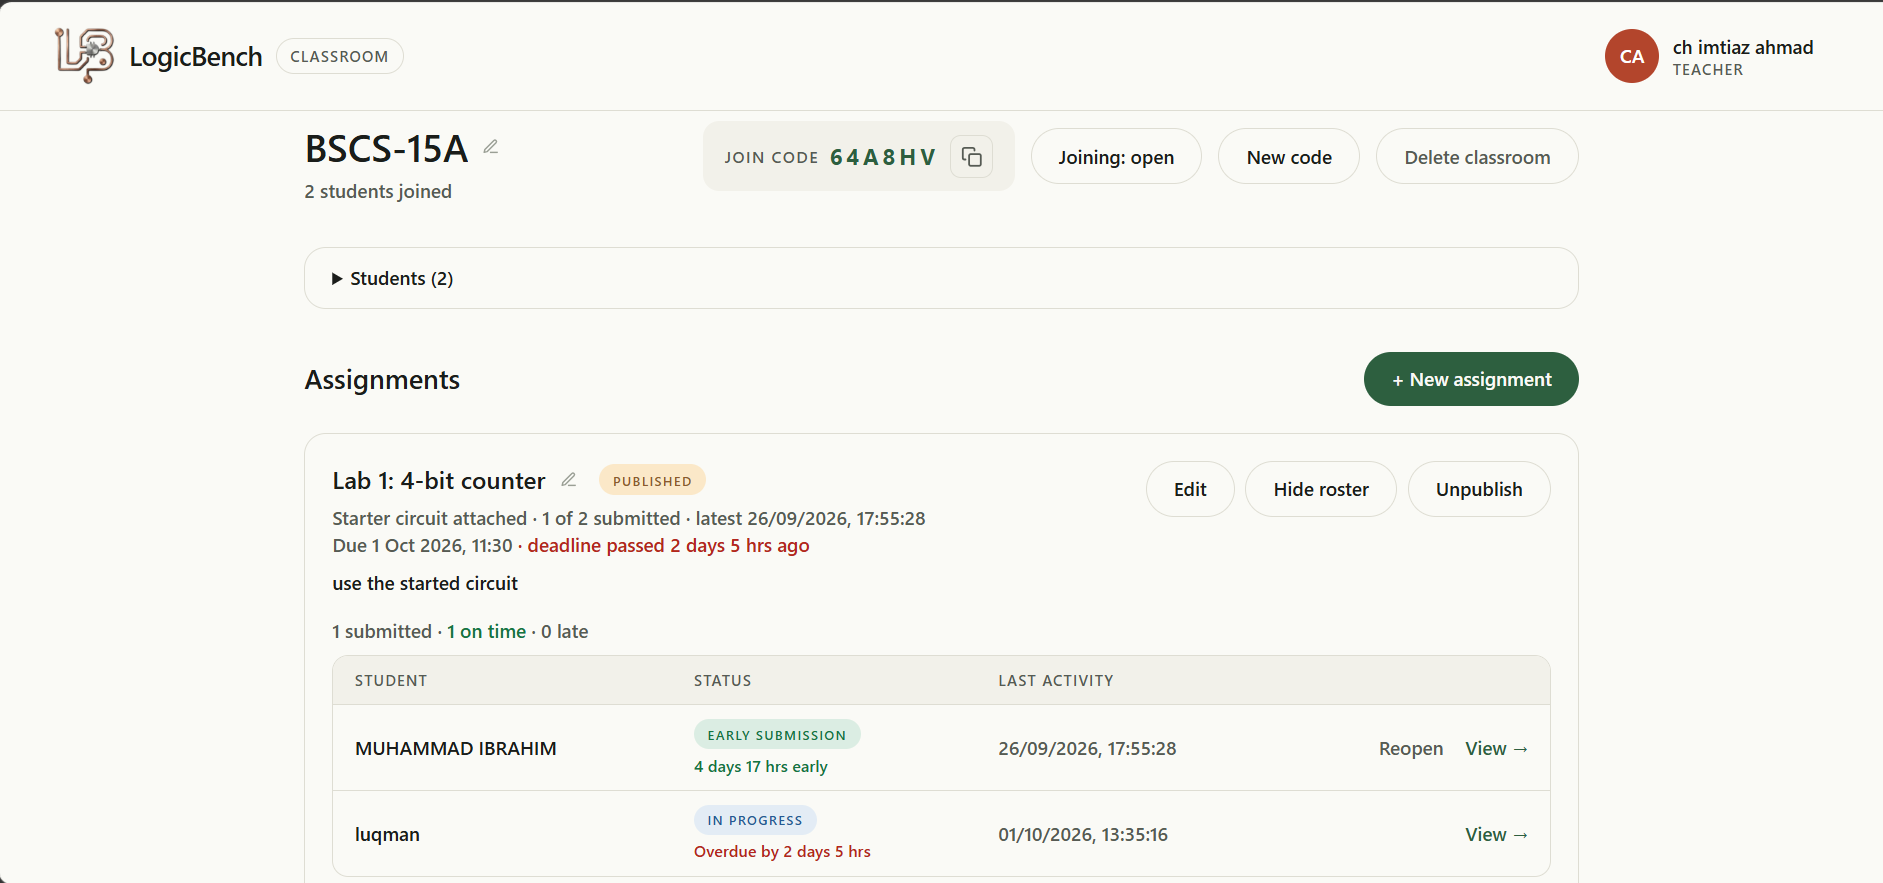1883x883 pixels.
Task: Click the 'deadline passed 2 days 5 hrs ago' text
Action: click(668, 546)
